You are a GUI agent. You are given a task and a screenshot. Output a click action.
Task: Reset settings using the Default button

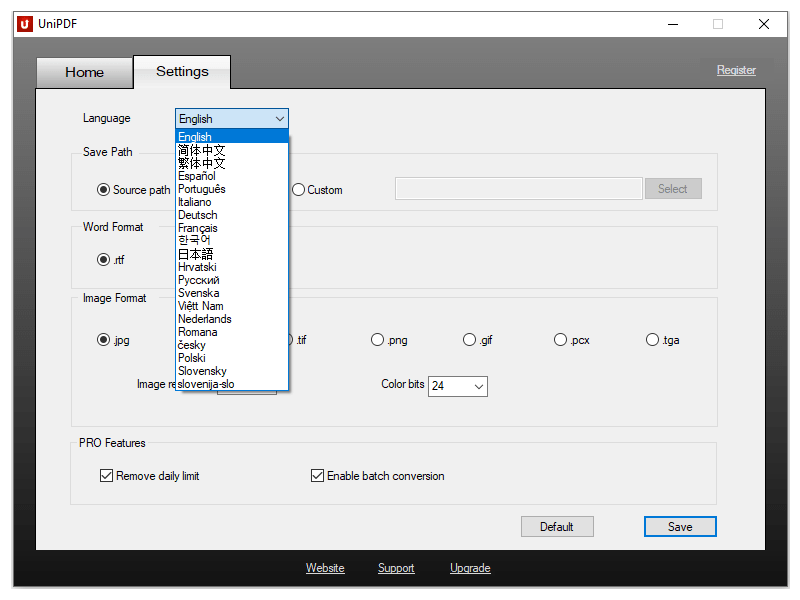pyautogui.click(x=557, y=526)
